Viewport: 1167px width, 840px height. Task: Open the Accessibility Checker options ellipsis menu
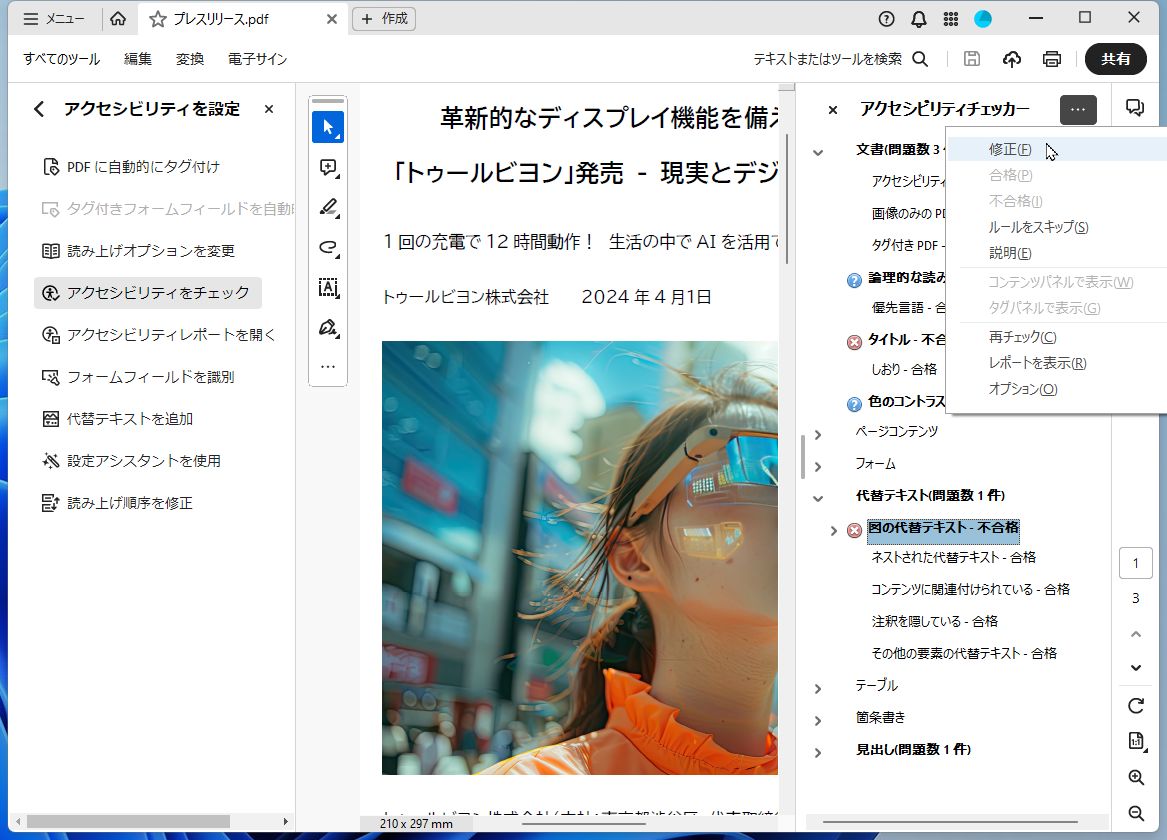point(1077,110)
